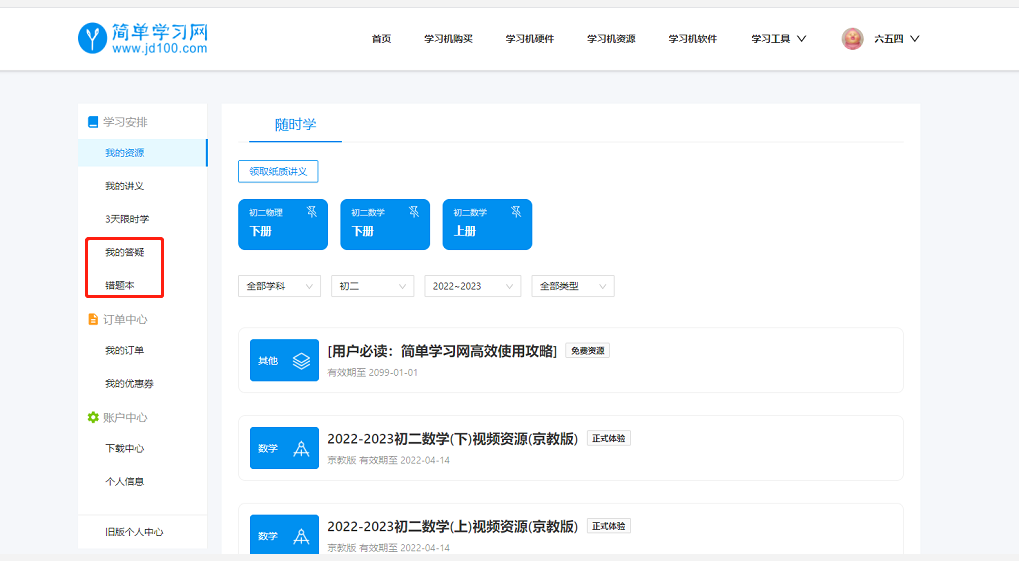
Task: Open 我的资源 in sidebar
Action: tap(142, 153)
